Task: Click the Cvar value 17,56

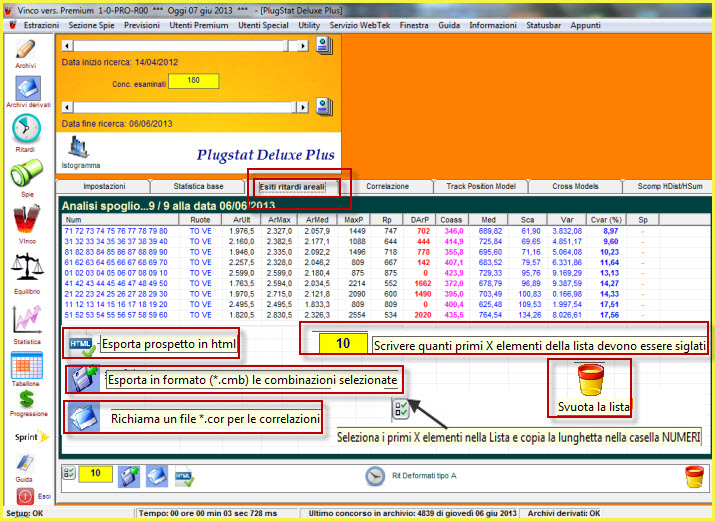Action: pos(610,315)
